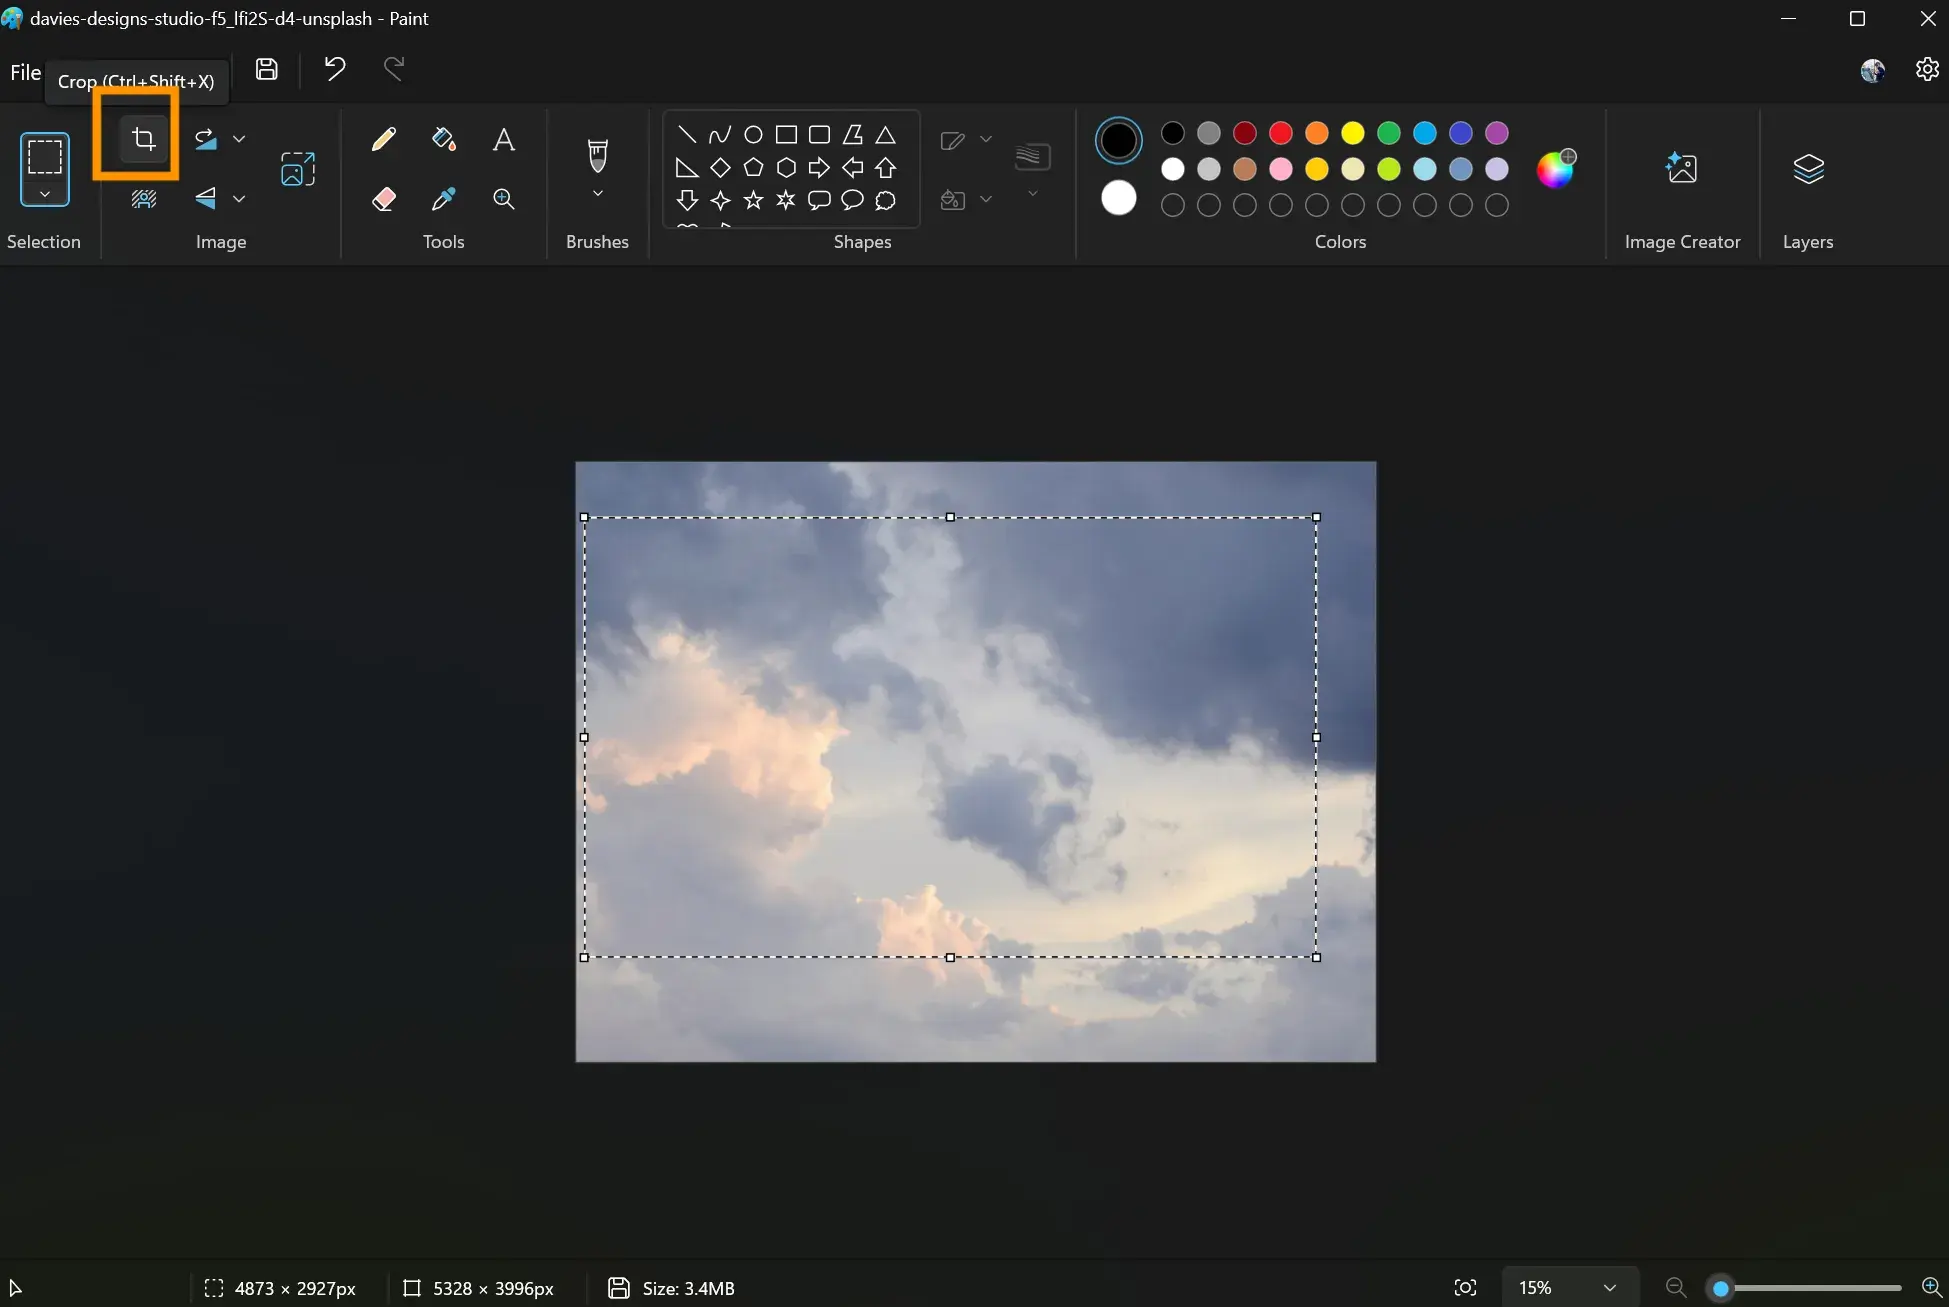The image size is (1949, 1307).
Task: Open the Layers panel
Action: click(1807, 170)
